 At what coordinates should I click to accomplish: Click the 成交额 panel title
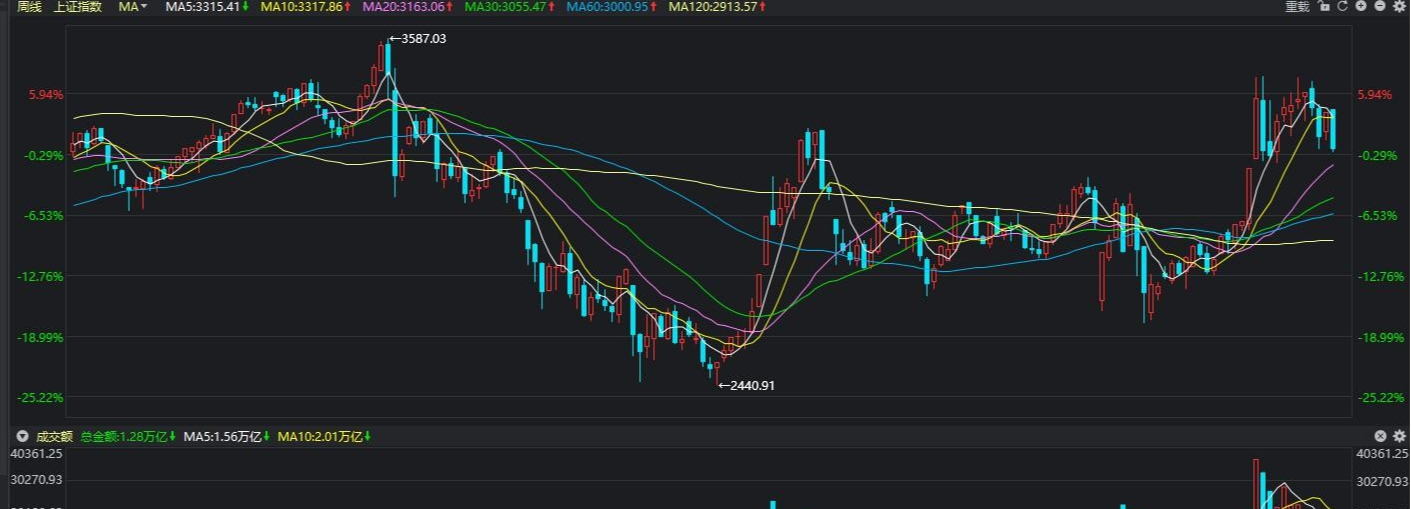54,436
